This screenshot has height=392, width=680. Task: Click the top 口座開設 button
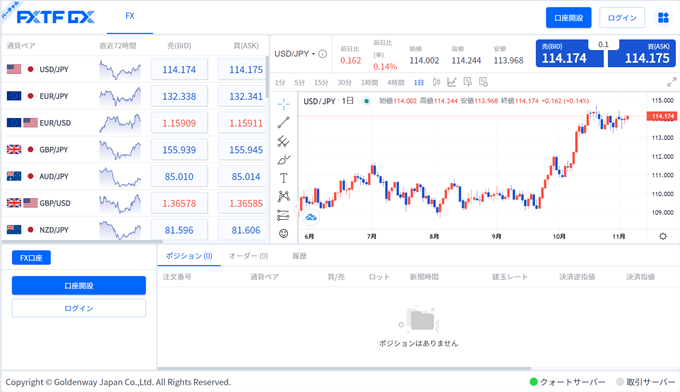click(569, 18)
